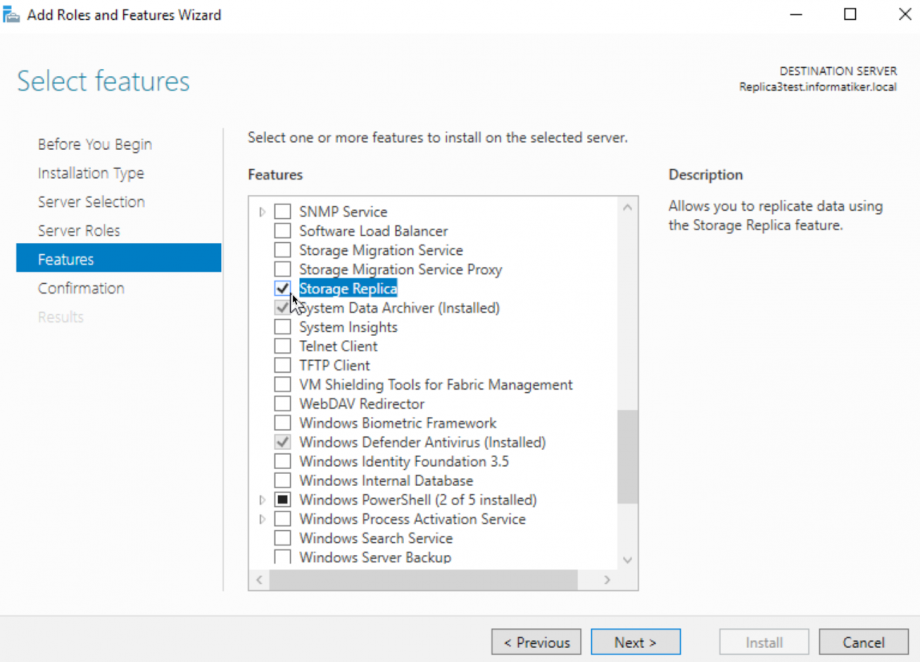This screenshot has width=920, height=662.
Task: Check Windows Server Backup
Action: coord(282,557)
